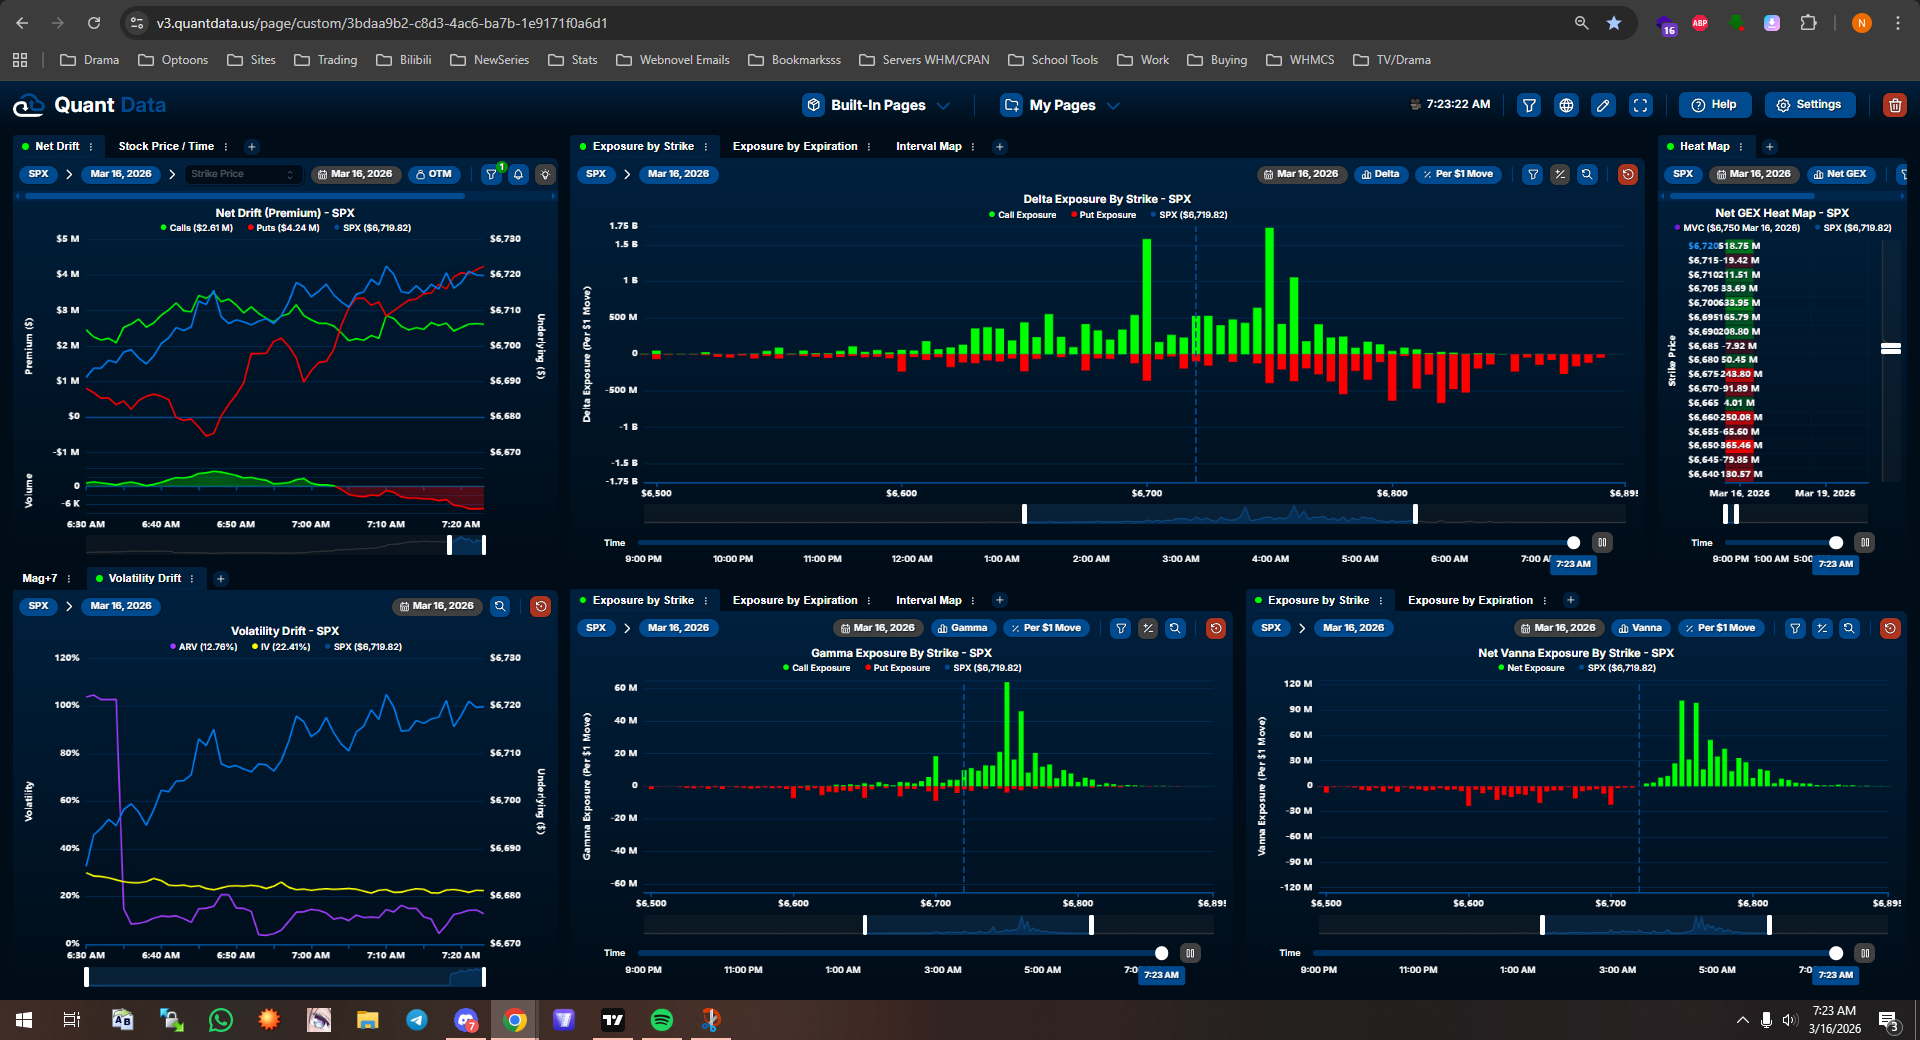1920x1040 pixels.
Task: Click the Delta chart Time slider handle
Action: click(1573, 543)
